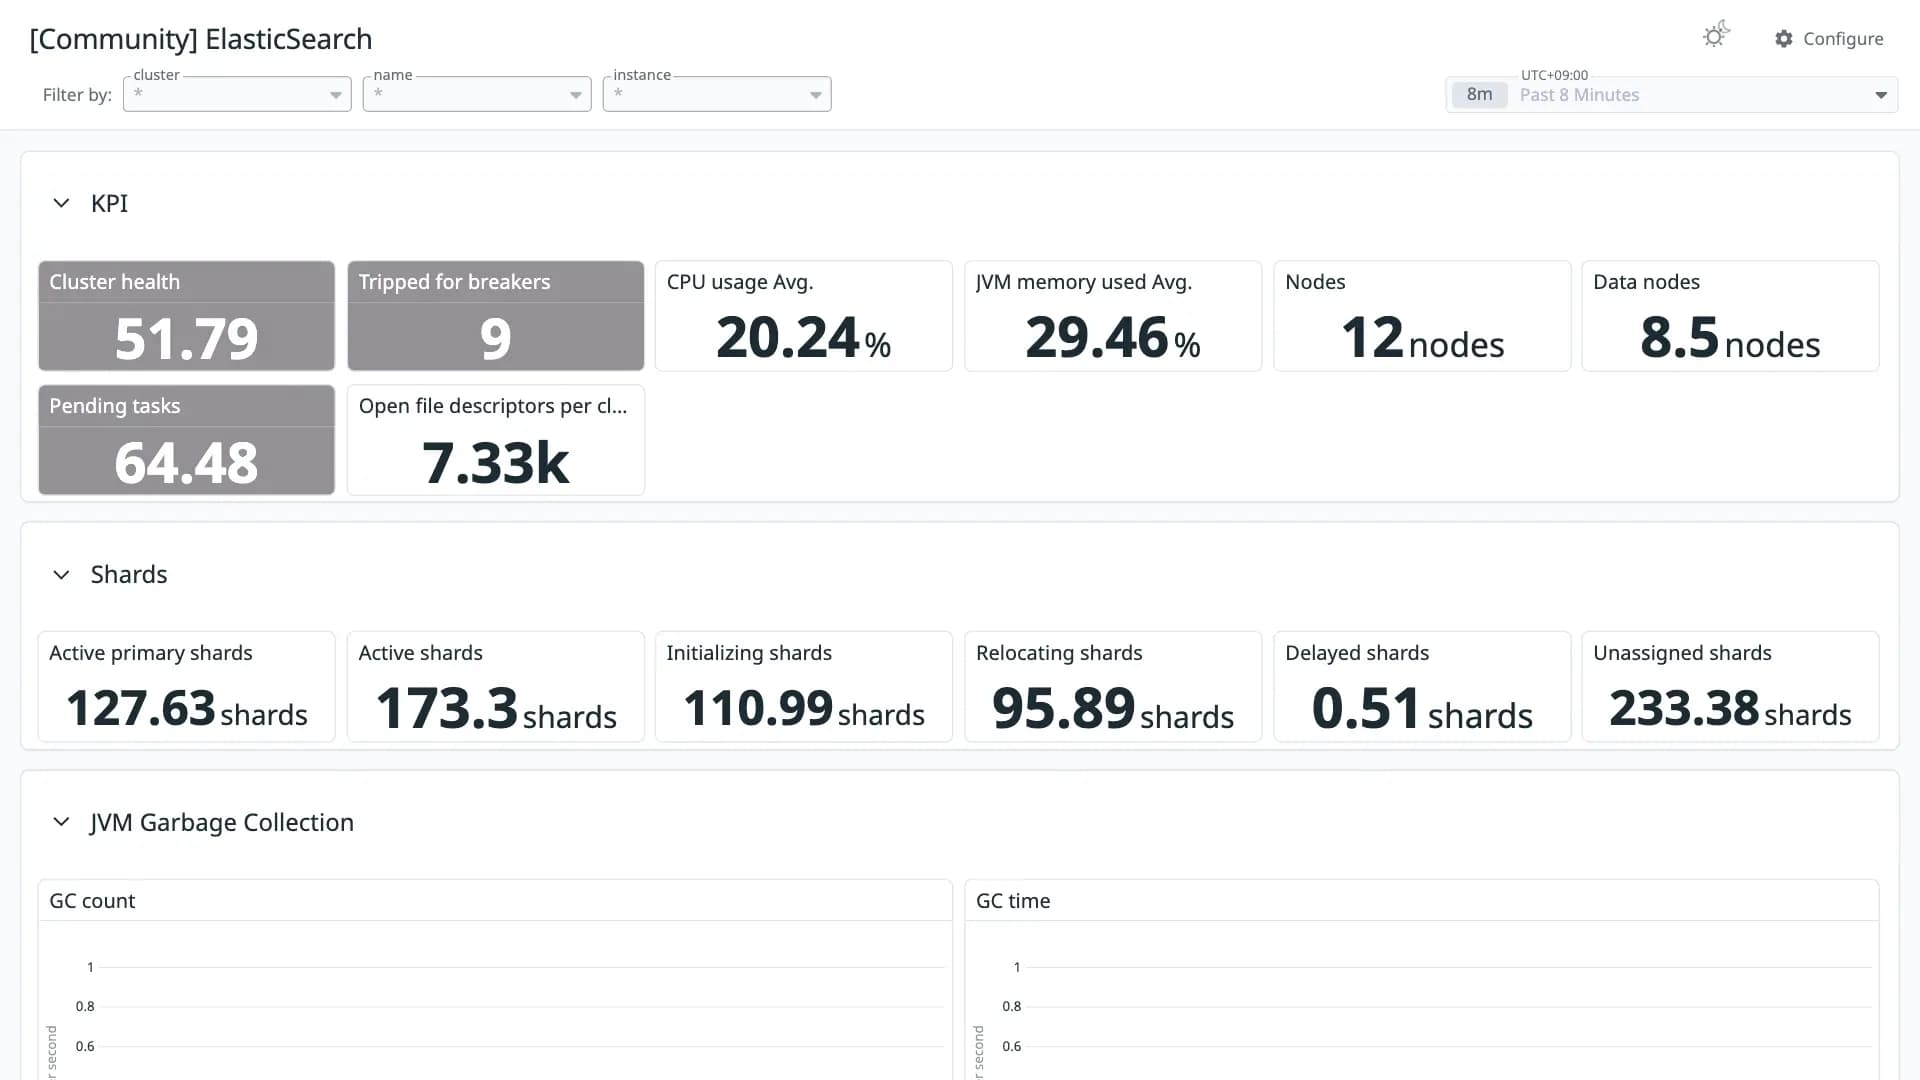Click the Nodes value 12 nodes
Viewport: 1920px width, 1080px height.
click(x=1422, y=338)
